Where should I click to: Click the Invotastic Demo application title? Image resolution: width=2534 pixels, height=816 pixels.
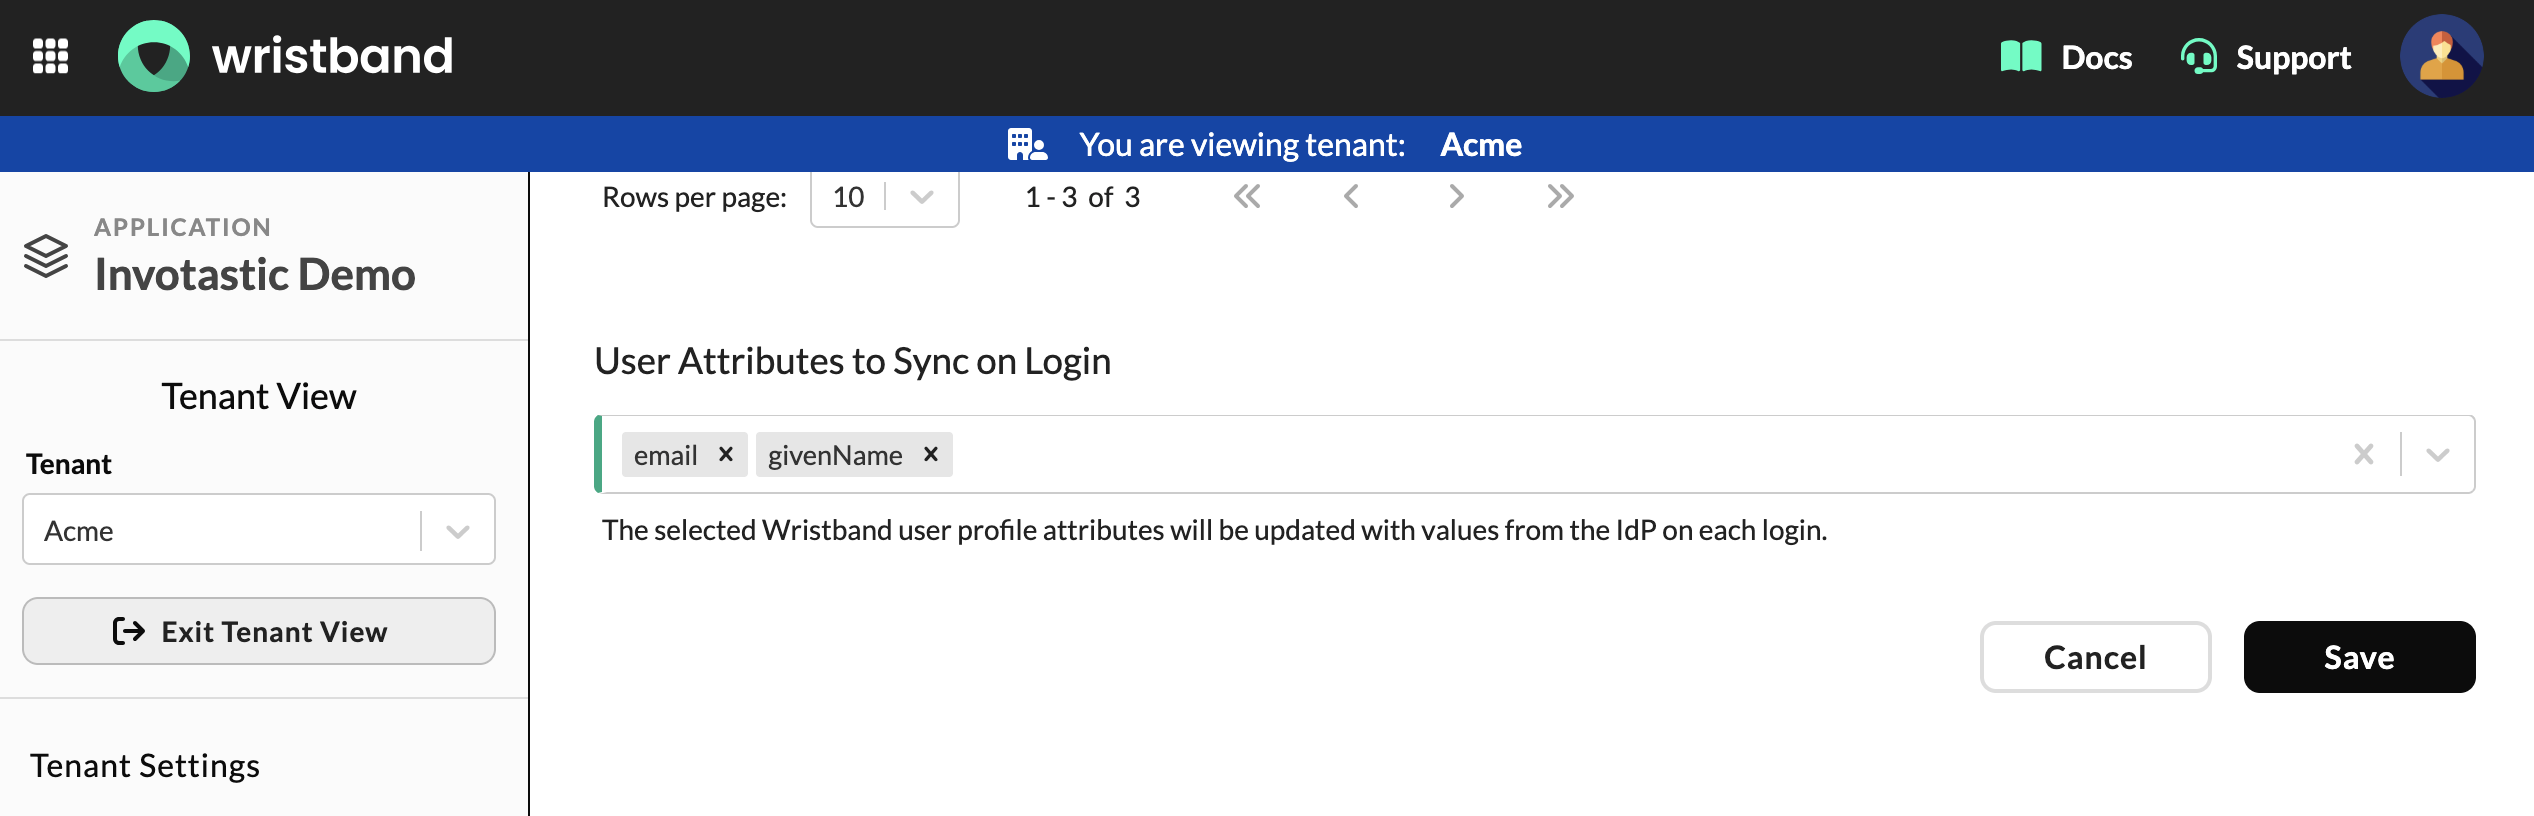[255, 275]
